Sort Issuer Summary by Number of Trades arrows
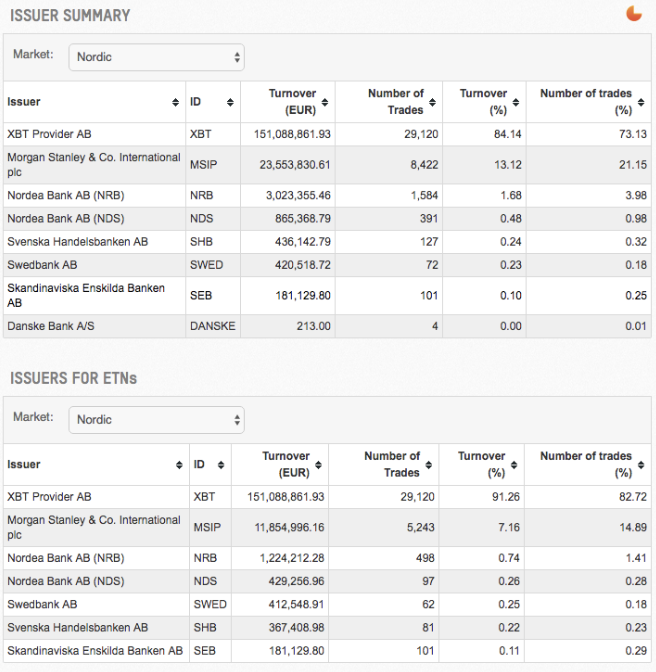This screenshot has width=656, height=672. 433,102
